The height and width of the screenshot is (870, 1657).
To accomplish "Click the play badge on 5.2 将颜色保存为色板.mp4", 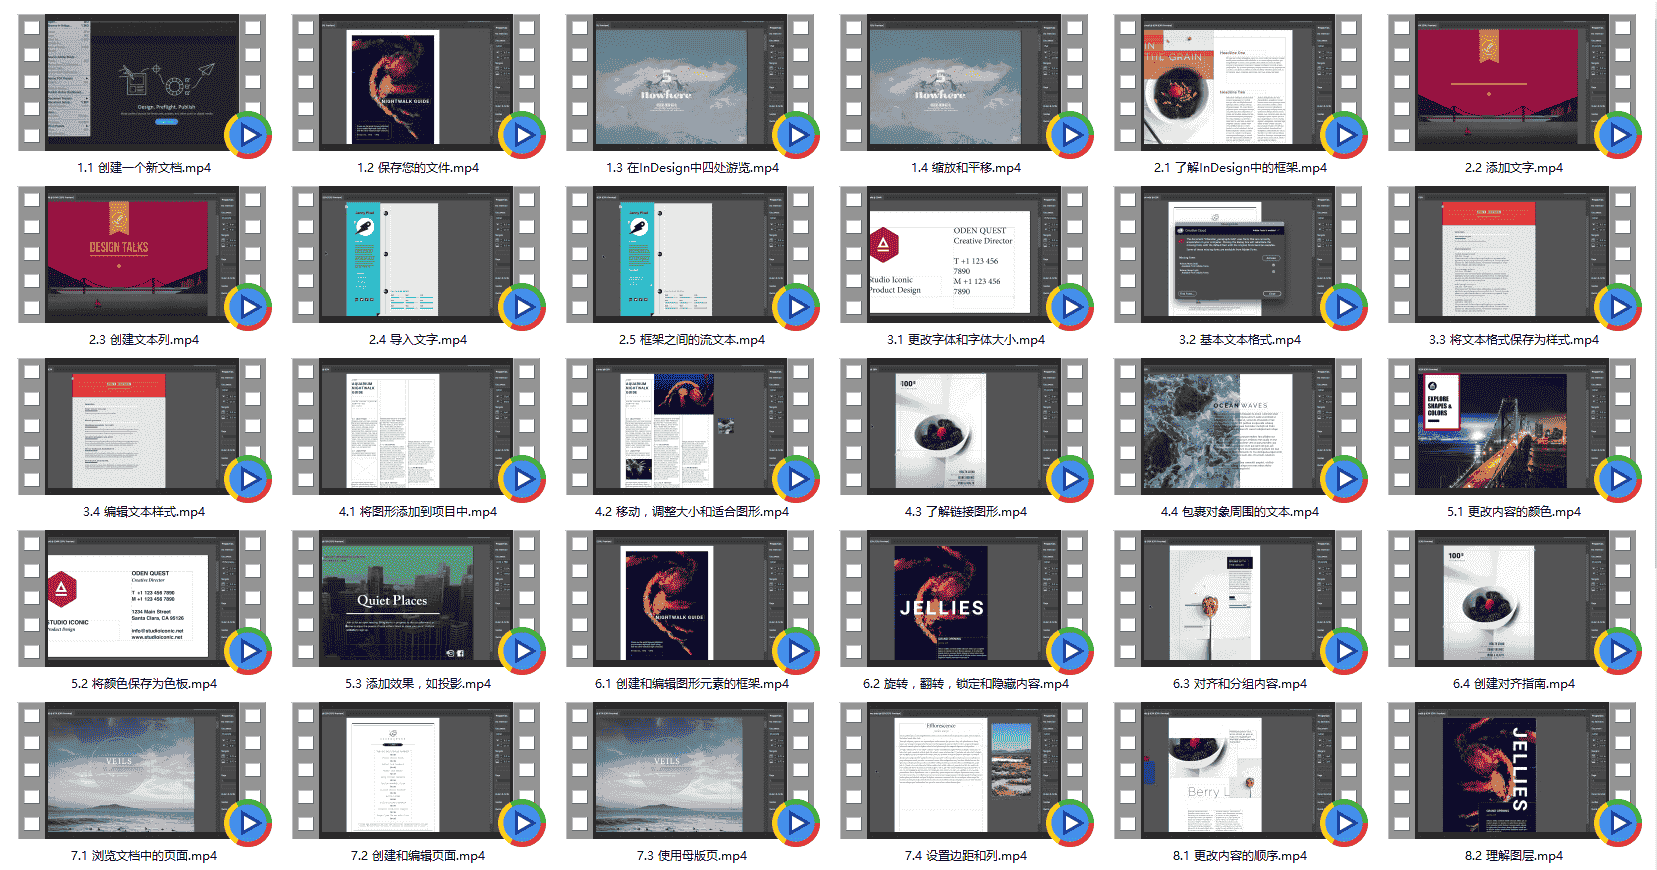I will [248, 651].
